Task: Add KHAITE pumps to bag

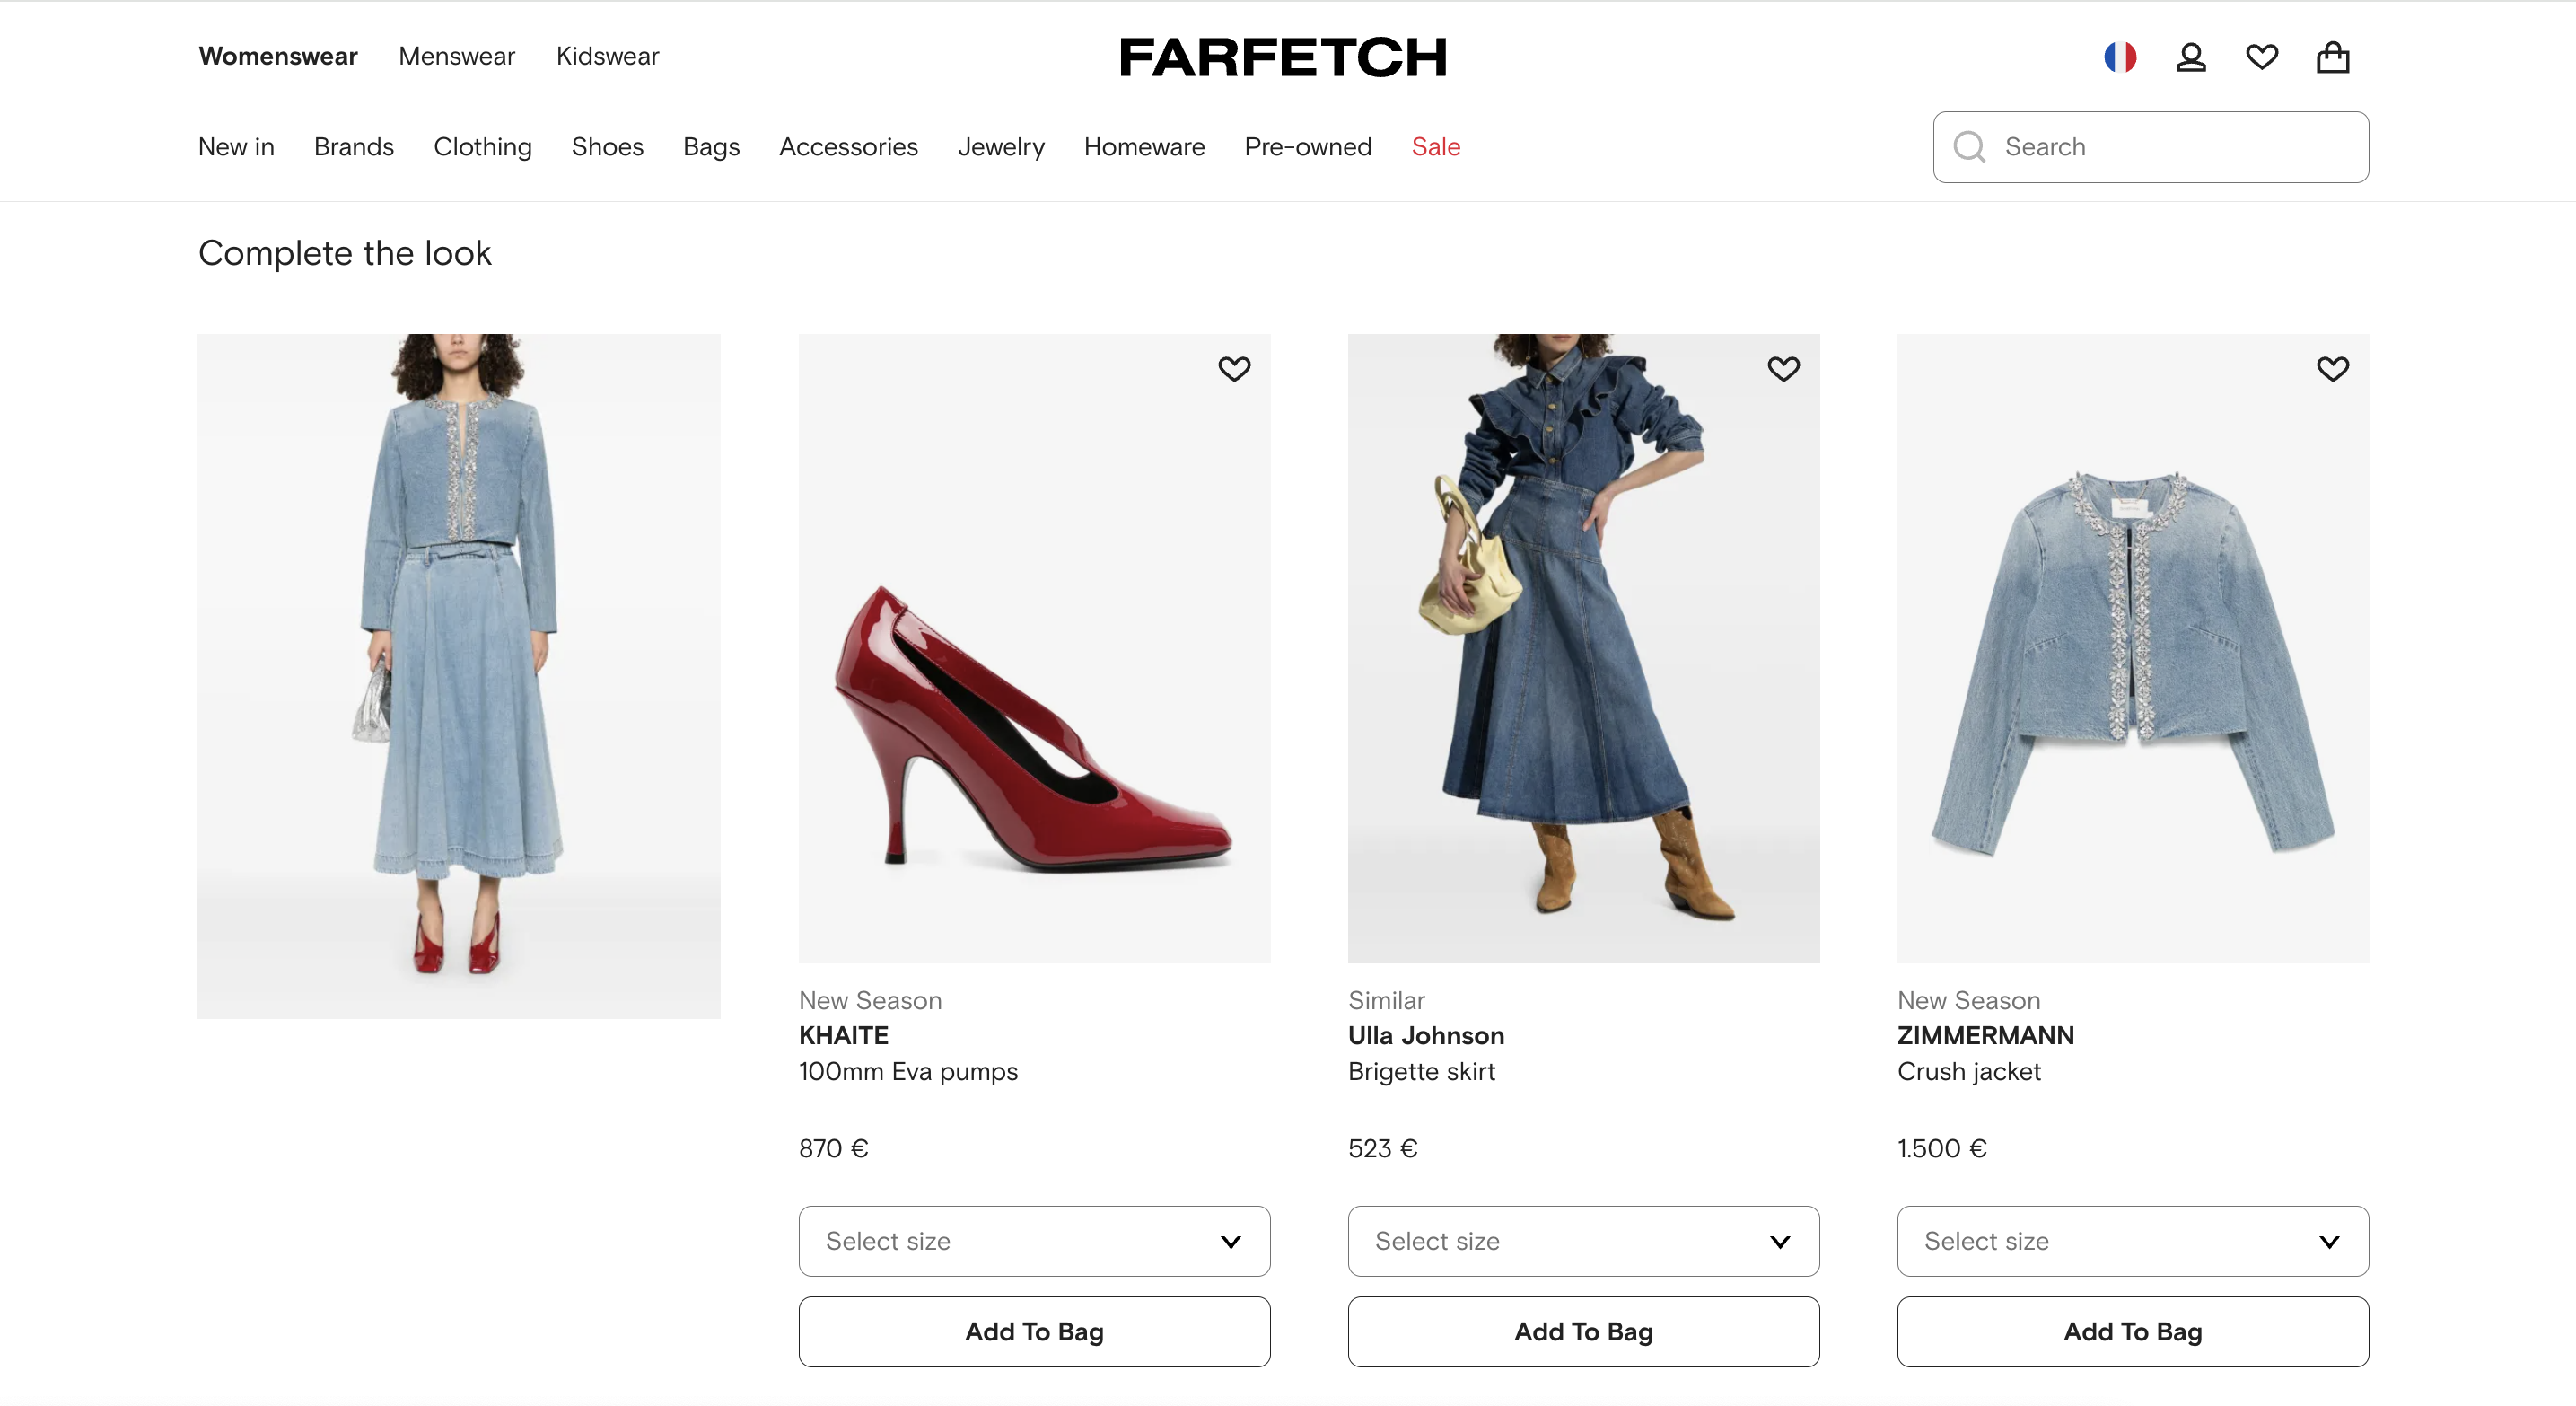Action: [1034, 1332]
